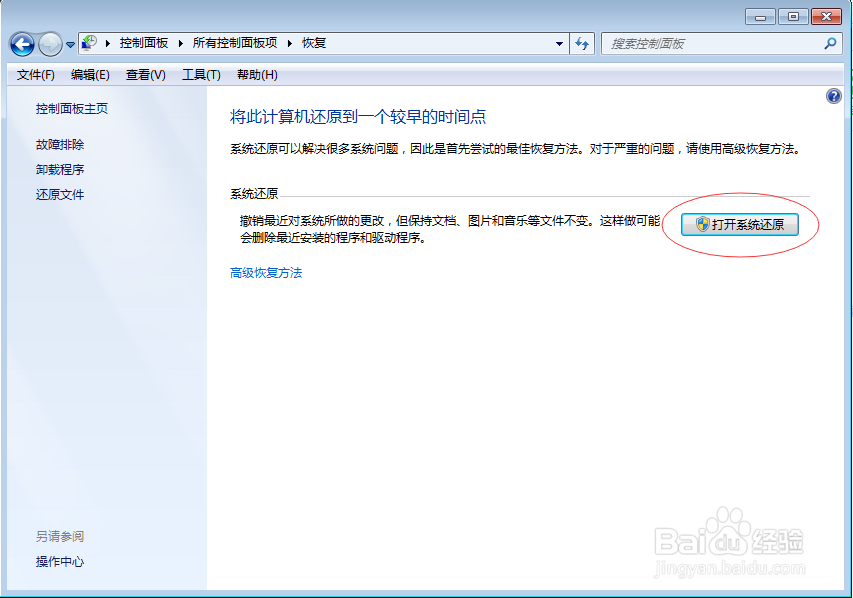Click the search magnifier icon
Image resolution: width=853 pixels, height=598 pixels.
click(x=828, y=43)
